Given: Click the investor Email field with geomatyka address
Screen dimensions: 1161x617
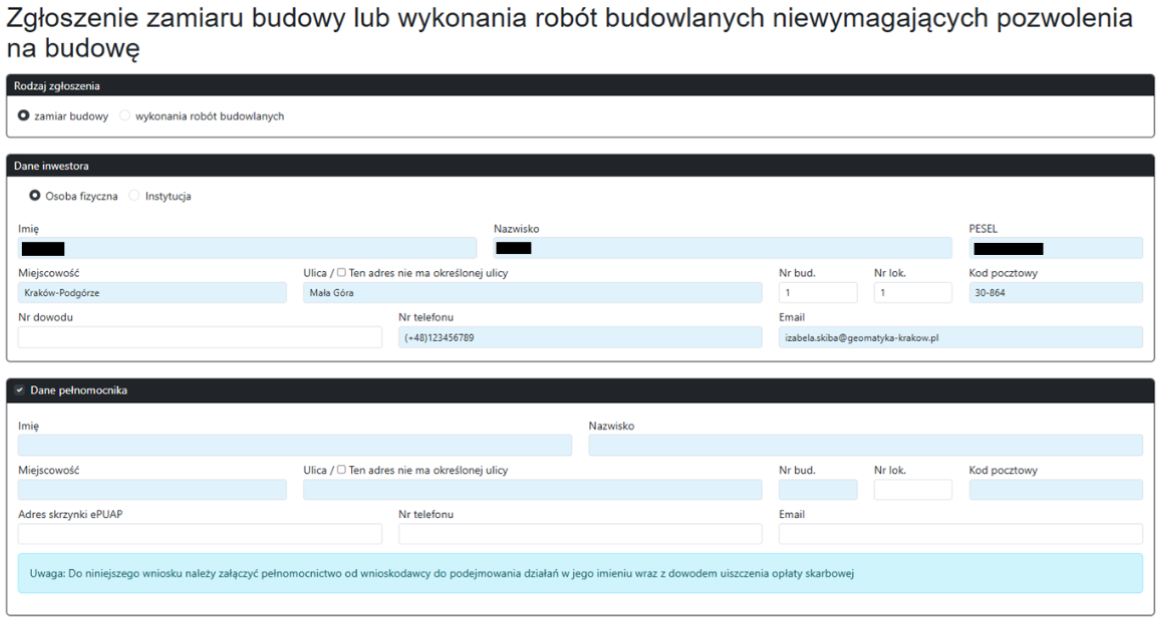Looking at the screenshot, I should coord(960,337).
